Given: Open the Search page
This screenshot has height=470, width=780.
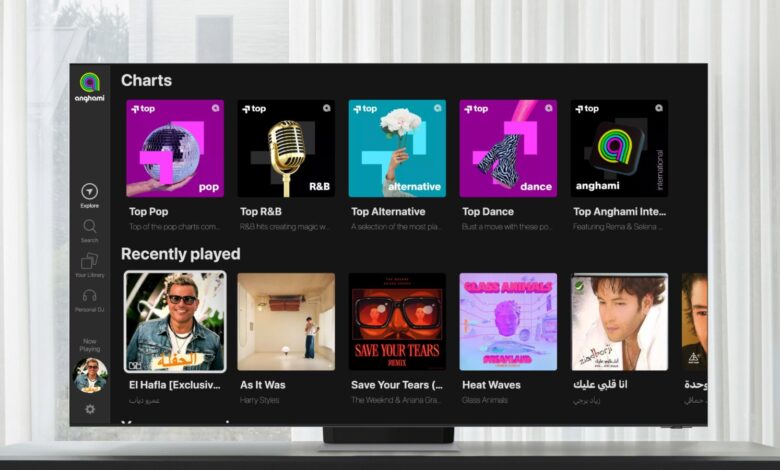Looking at the screenshot, I should [x=90, y=231].
